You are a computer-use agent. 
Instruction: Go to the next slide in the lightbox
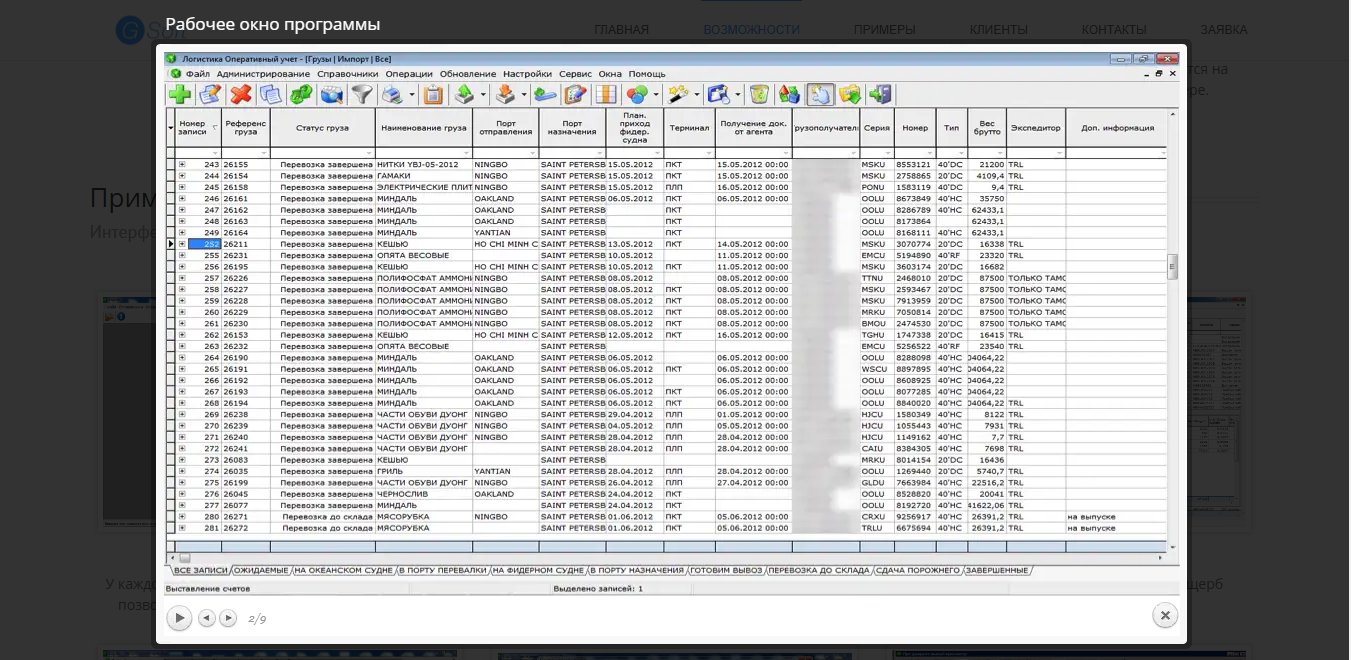[228, 618]
